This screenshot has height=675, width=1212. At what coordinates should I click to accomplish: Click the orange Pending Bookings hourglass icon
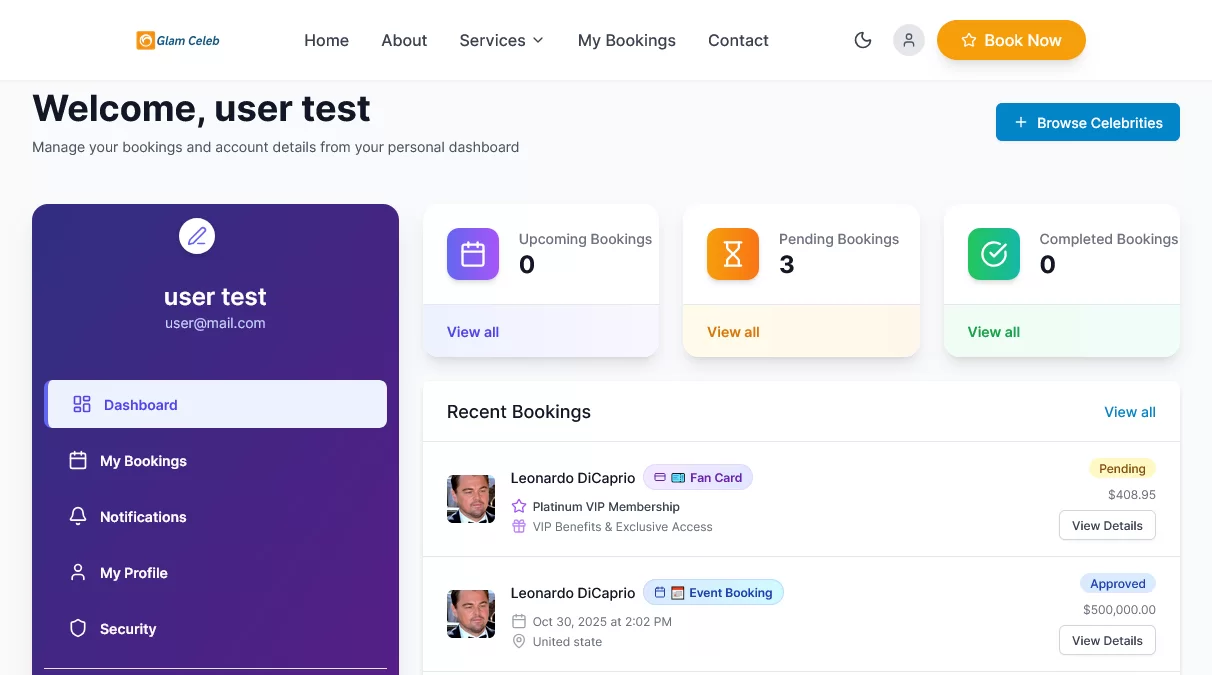click(733, 254)
